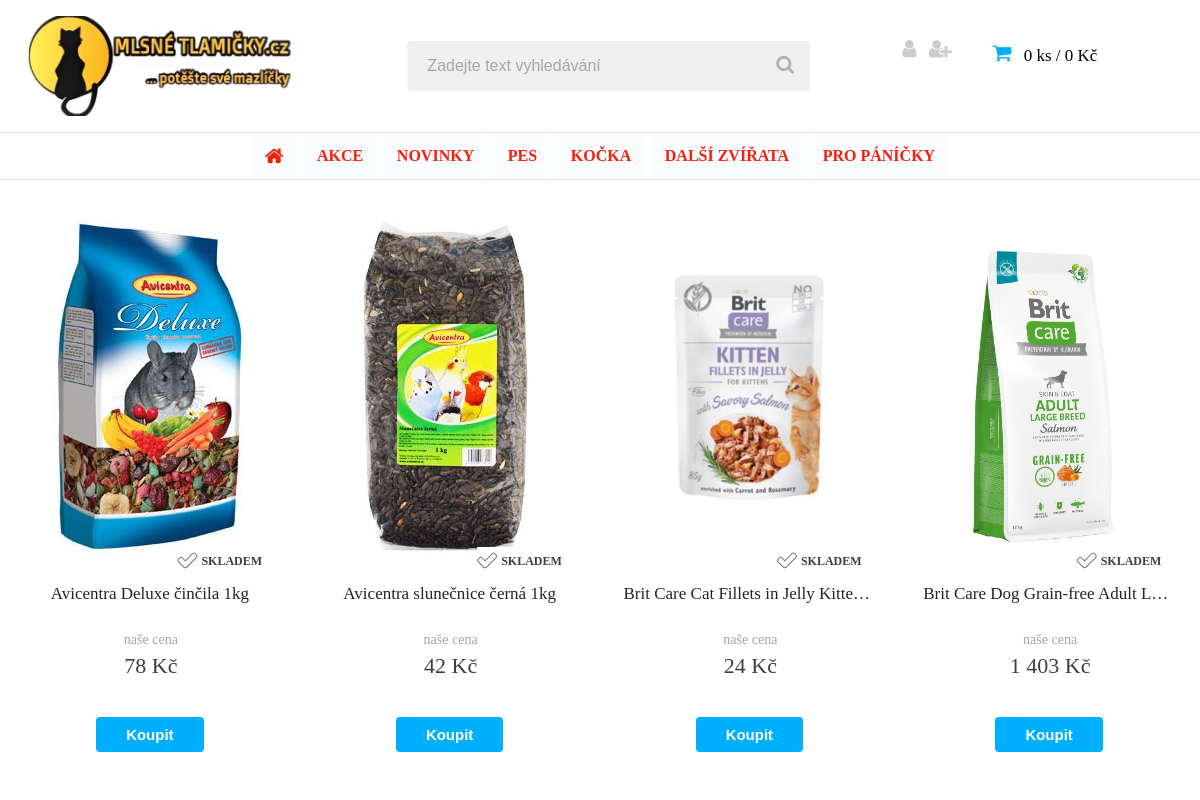Open the AKCE menu item
This screenshot has width=1200, height=800.
pyautogui.click(x=340, y=156)
